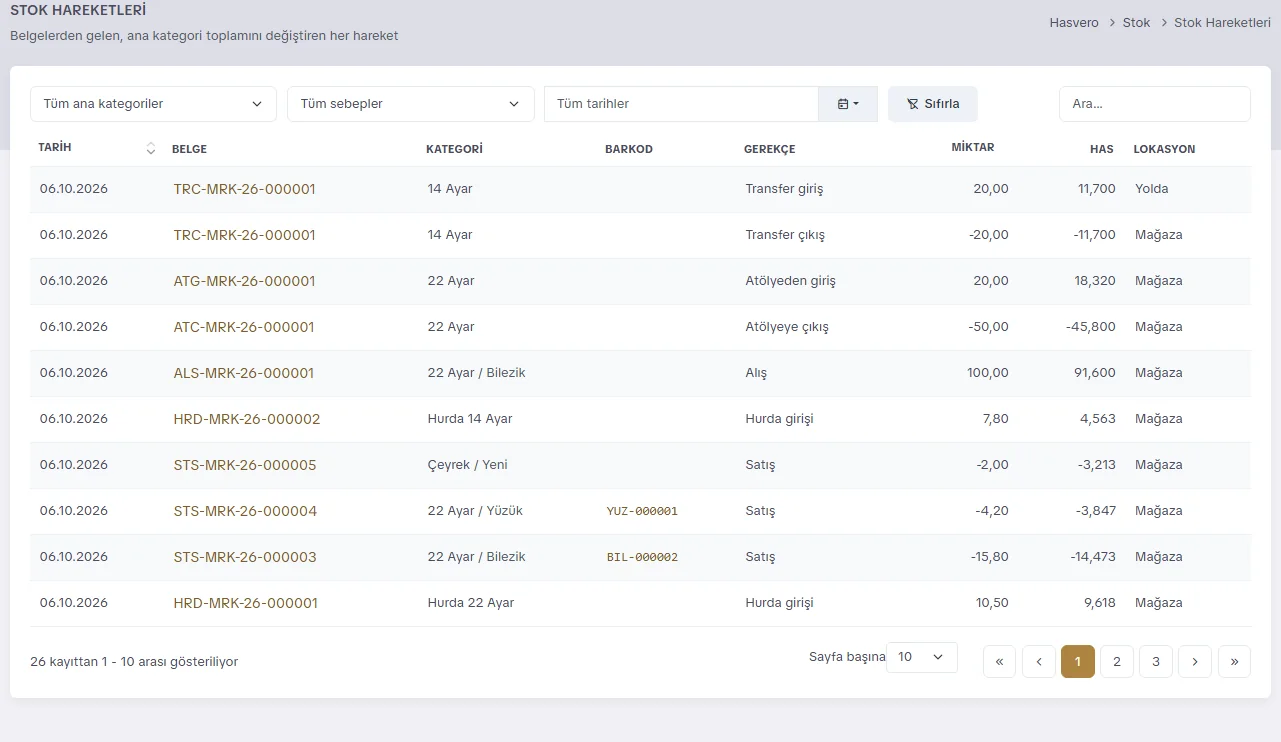Select page 3 in pagination
The height and width of the screenshot is (742, 1281).
(x=1156, y=661)
